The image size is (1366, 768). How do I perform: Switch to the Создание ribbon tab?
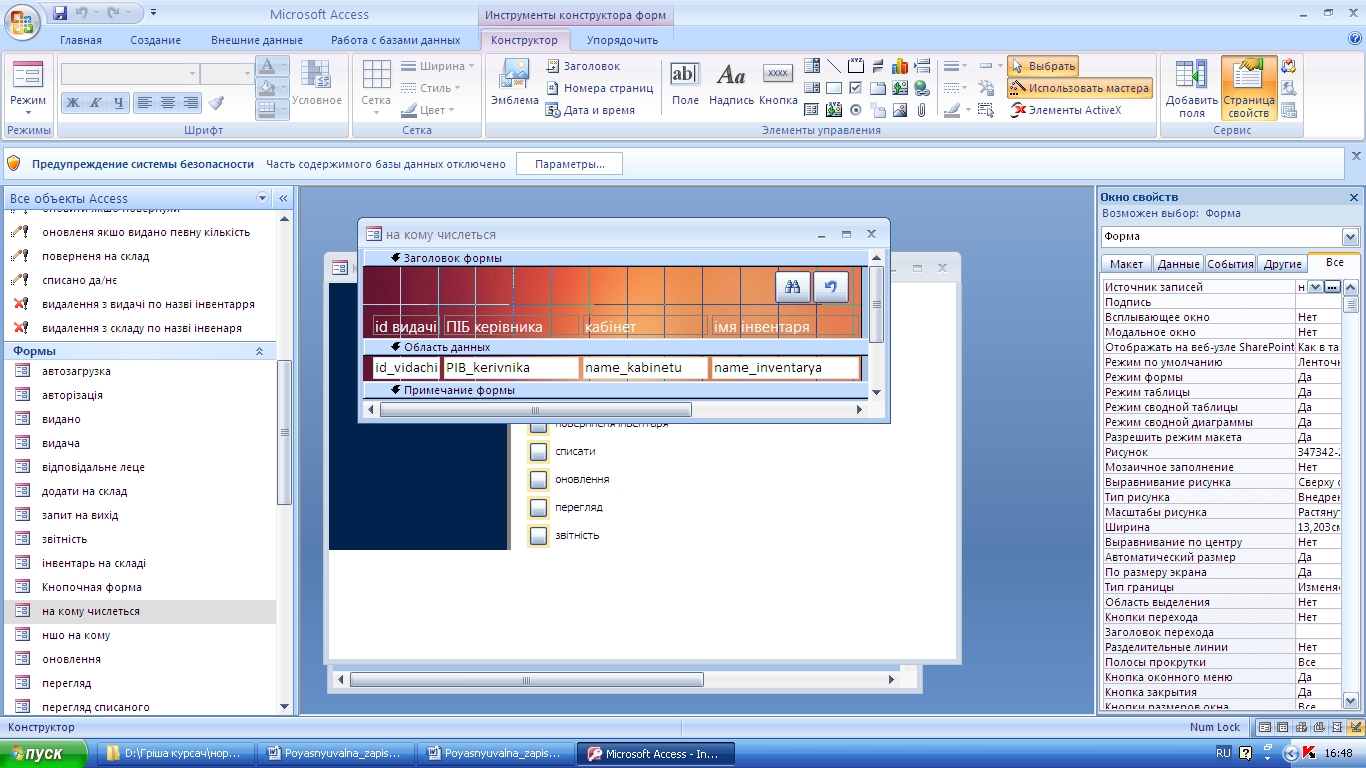(155, 40)
